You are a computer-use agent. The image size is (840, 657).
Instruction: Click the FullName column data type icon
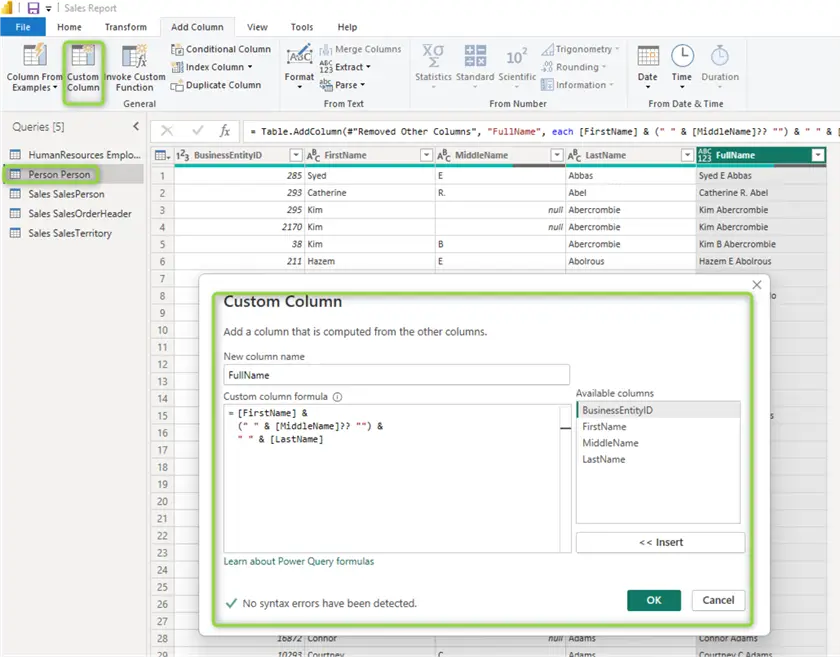(705, 155)
